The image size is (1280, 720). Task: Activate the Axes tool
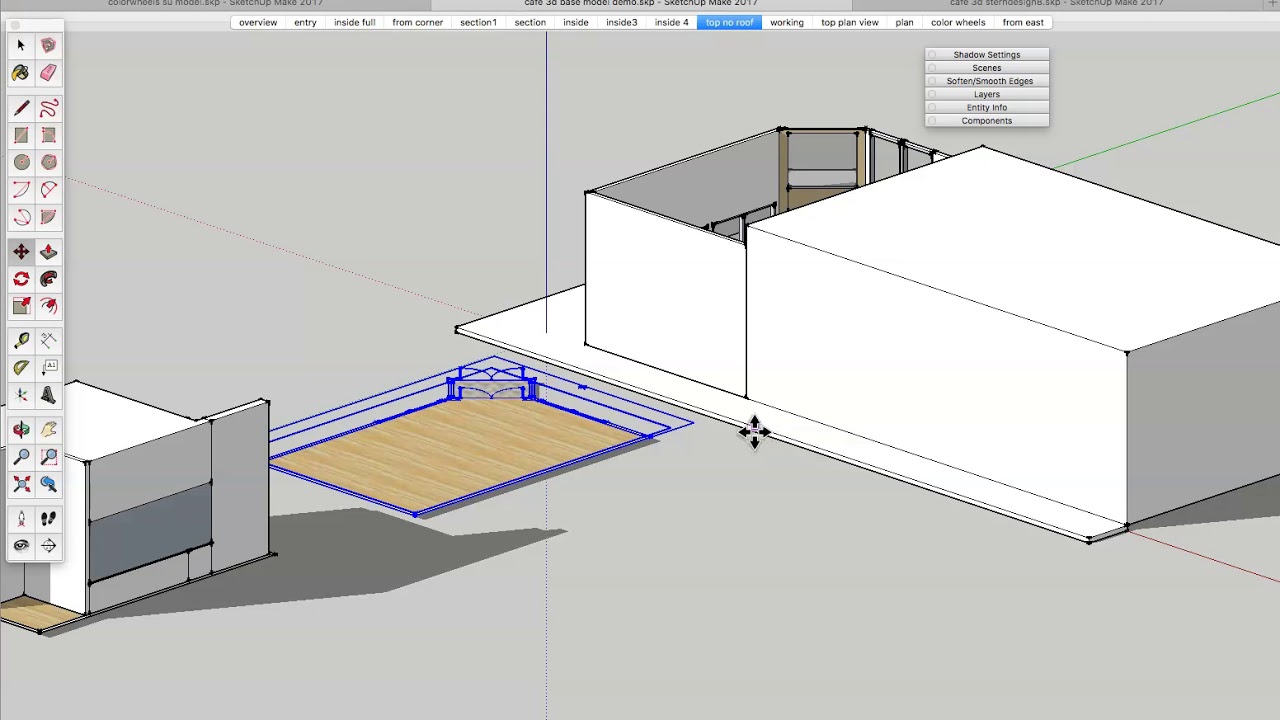(x=21, y=395)
